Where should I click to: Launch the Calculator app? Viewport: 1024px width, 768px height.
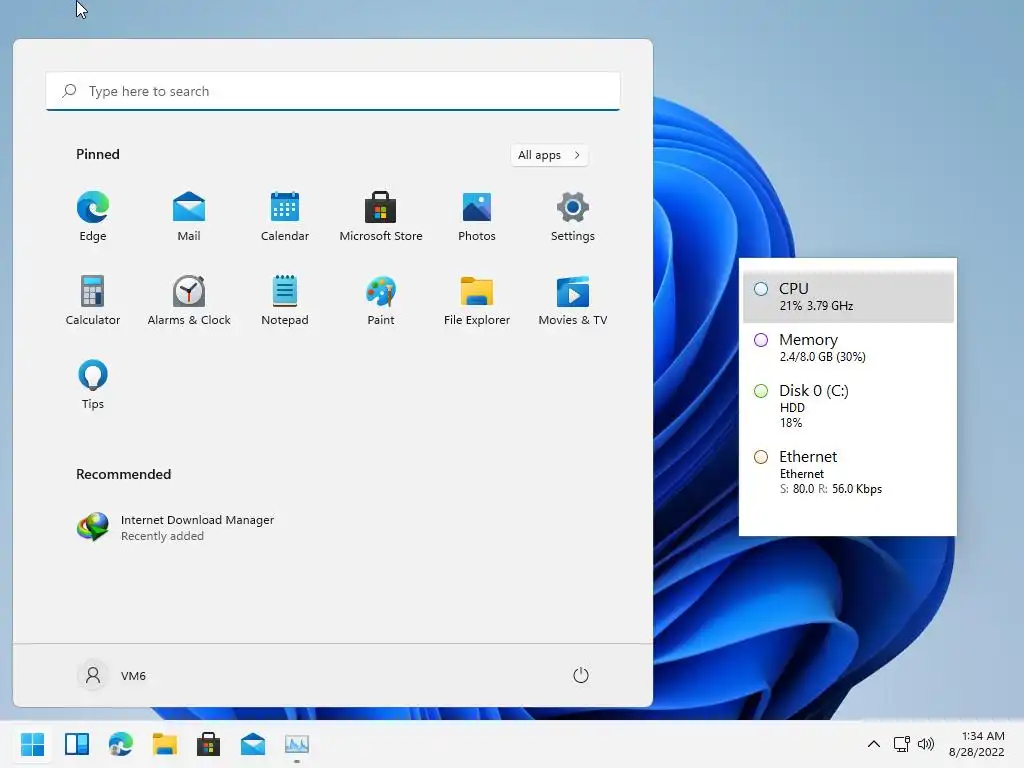click(x=93, y=300)
